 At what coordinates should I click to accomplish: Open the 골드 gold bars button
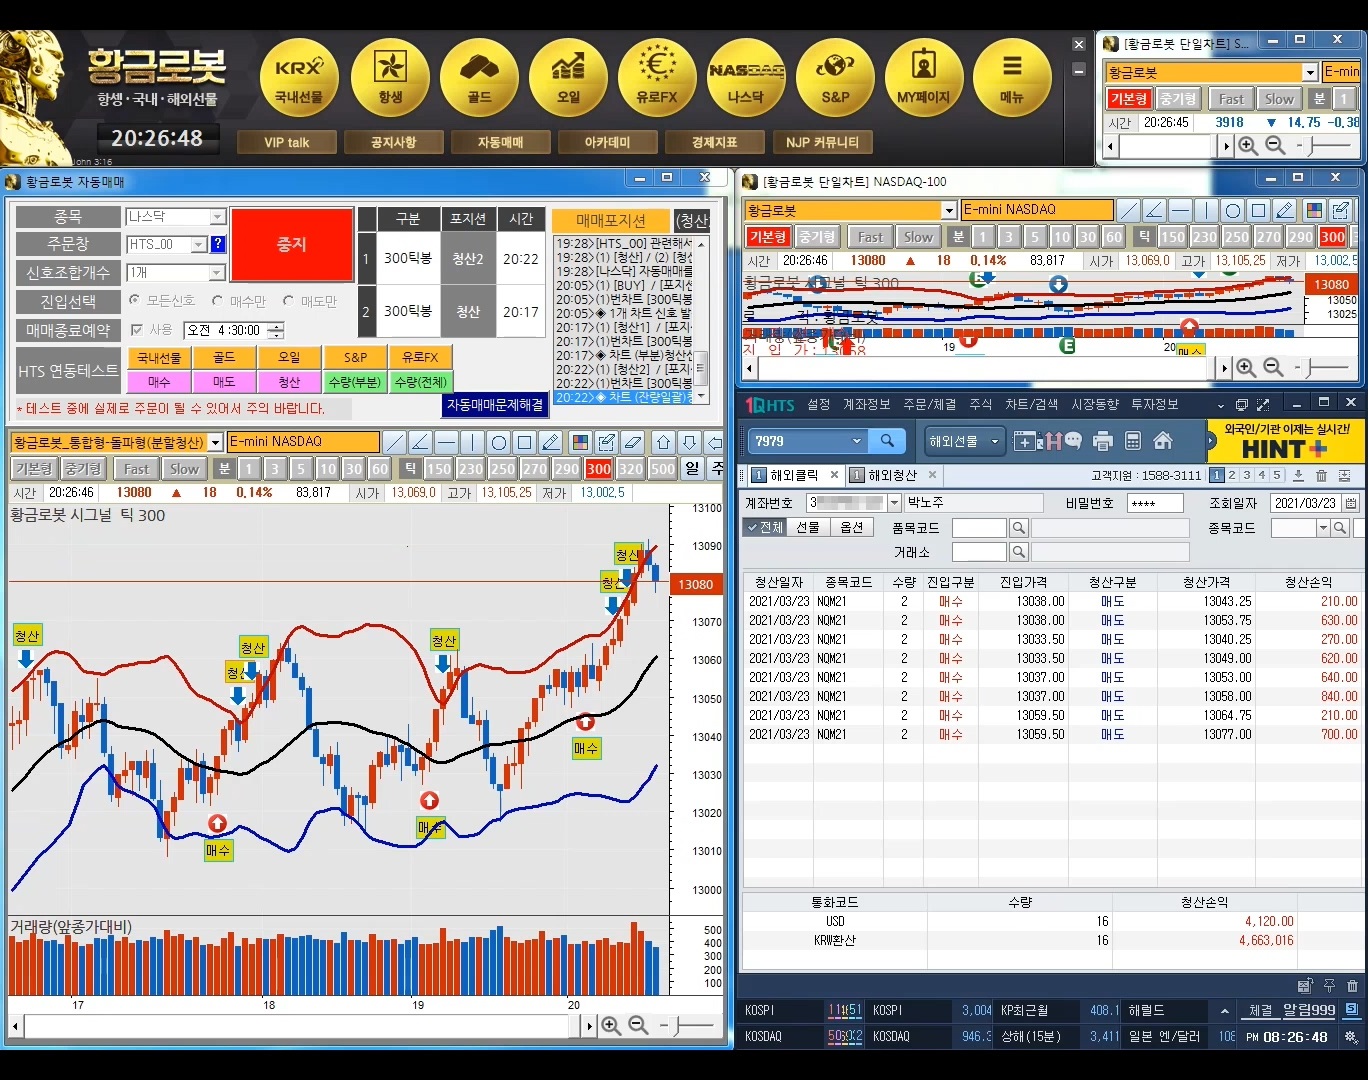pyautogui.click(x=479, y=78)
